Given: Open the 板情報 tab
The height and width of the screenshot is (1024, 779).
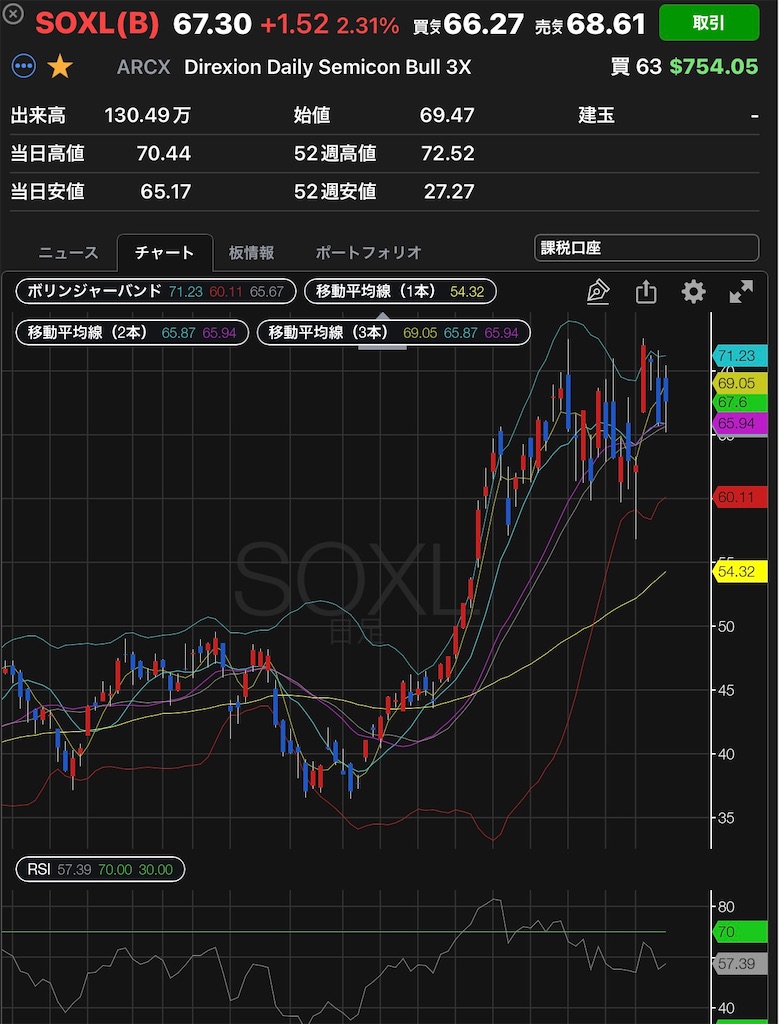Looking at the screenshot, I should [251, 253].
